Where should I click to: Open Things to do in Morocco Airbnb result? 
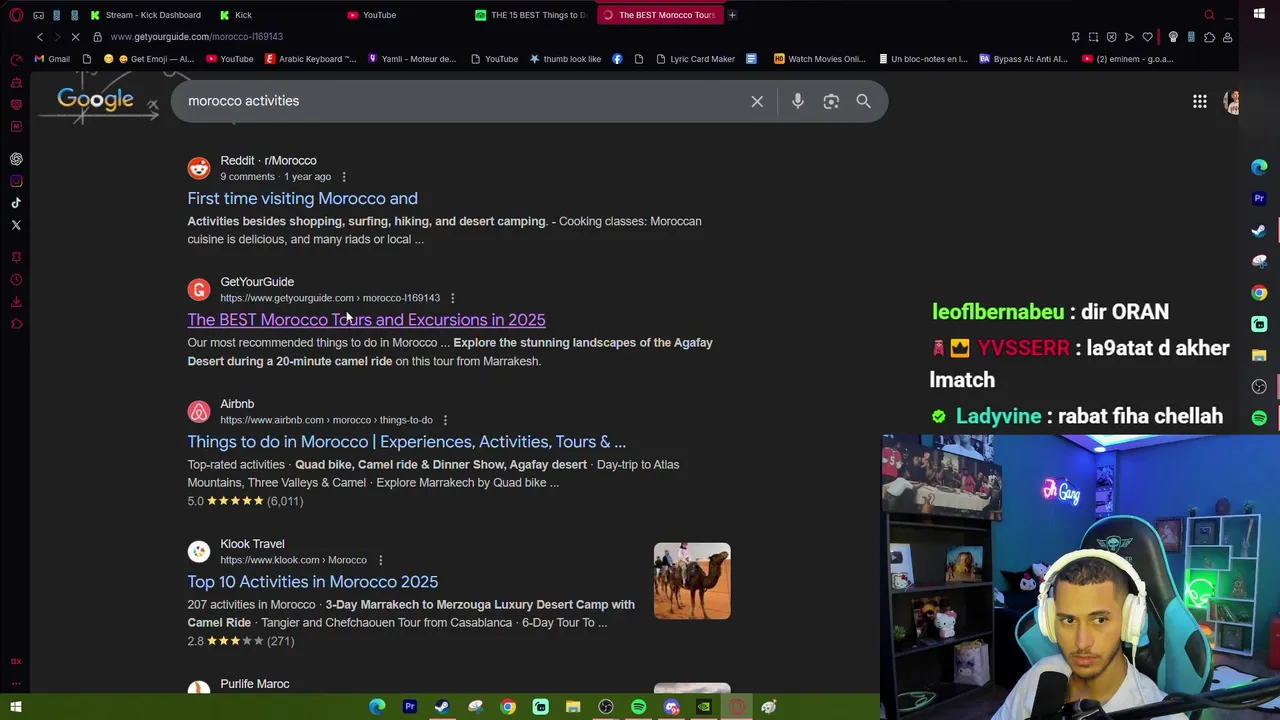tap(406, 442)
